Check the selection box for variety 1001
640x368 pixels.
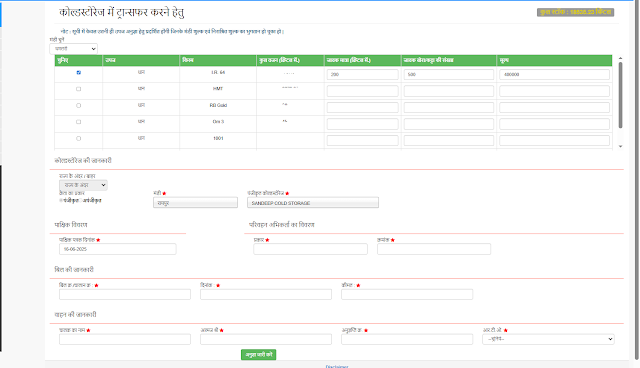click(79, 138)
